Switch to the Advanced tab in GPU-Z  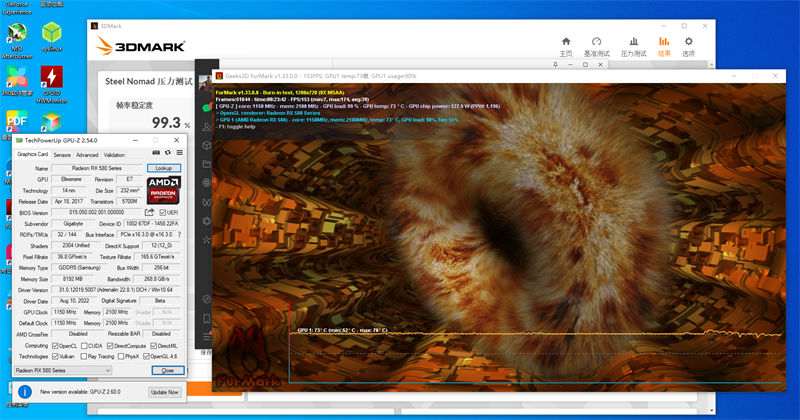coord(87,155)
